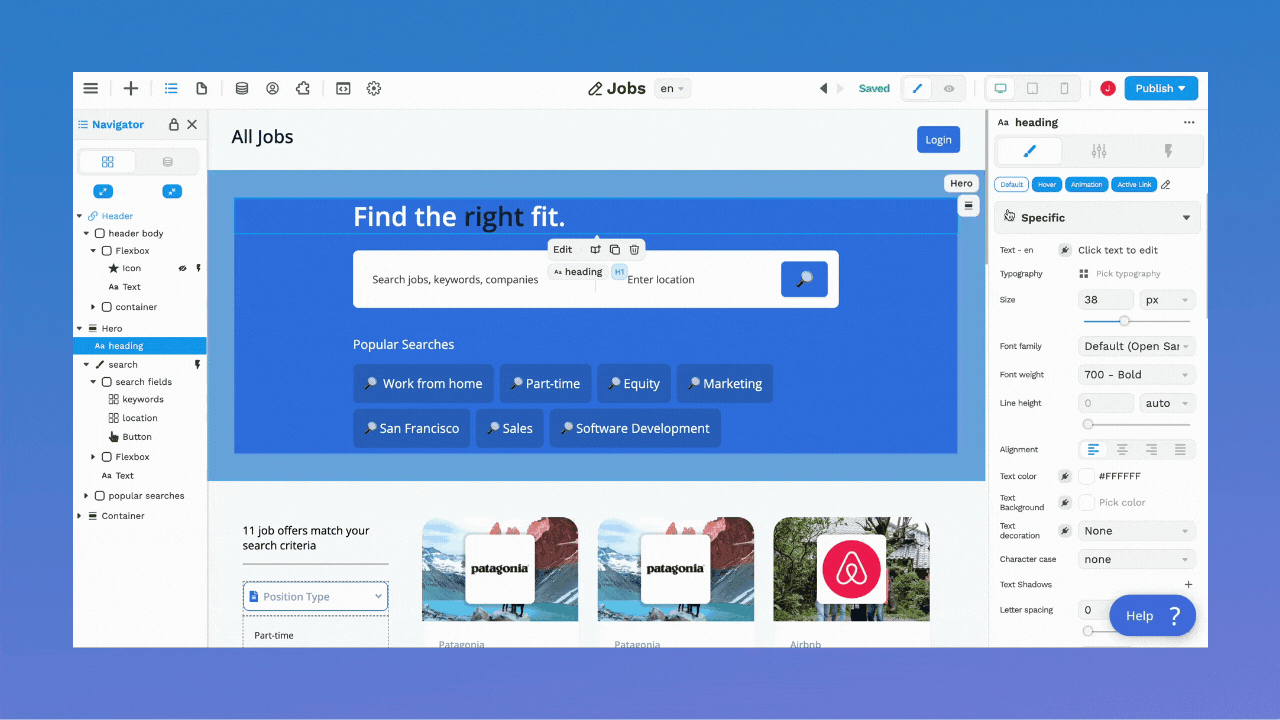Switch Navigator to data view
1280x720 pixels.
(x=167, y=162)
